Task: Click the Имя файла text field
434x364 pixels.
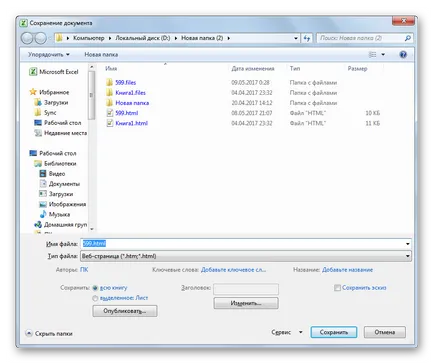Action: [242, 244]
